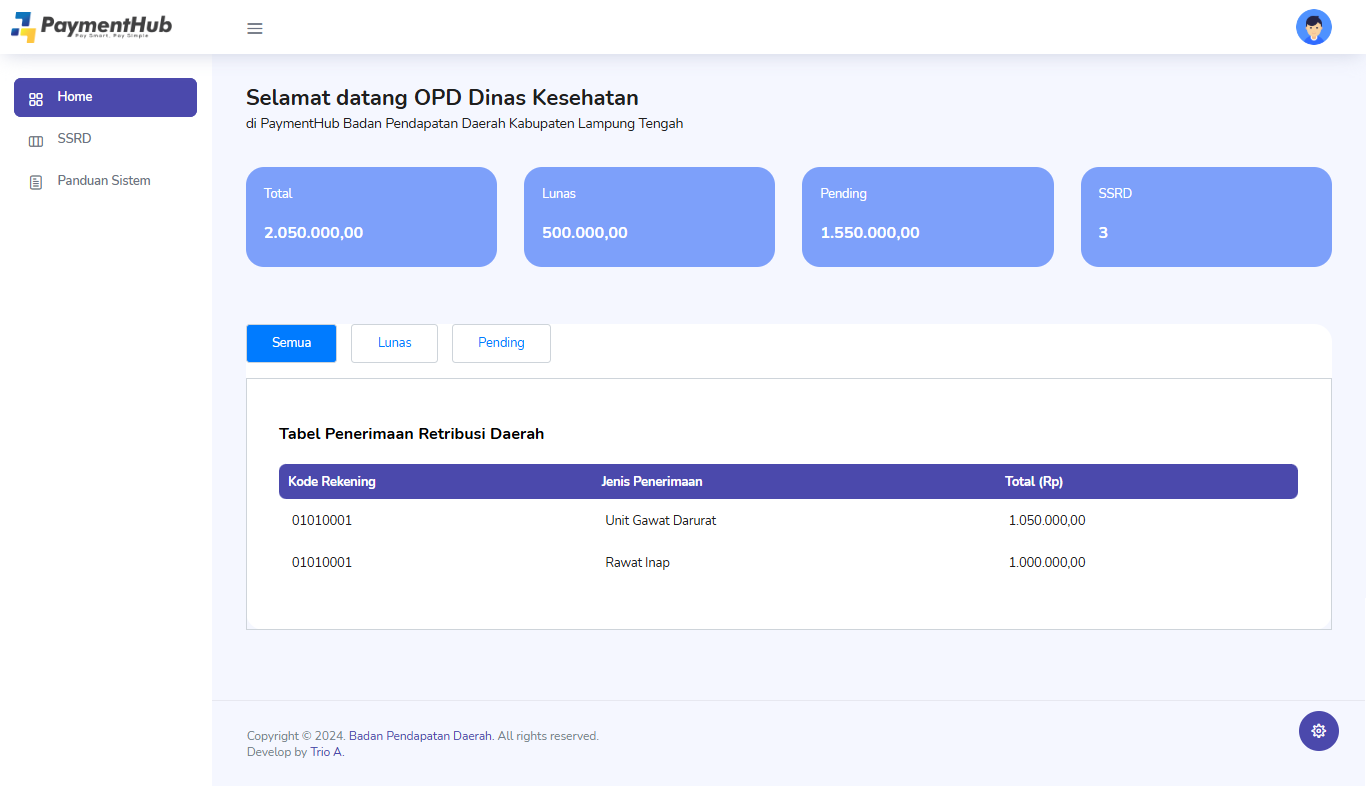Open Panduan Sistem from the sidebar
Image resolution: width=1366 pixels, height=787 pixels.
(104, 181)
